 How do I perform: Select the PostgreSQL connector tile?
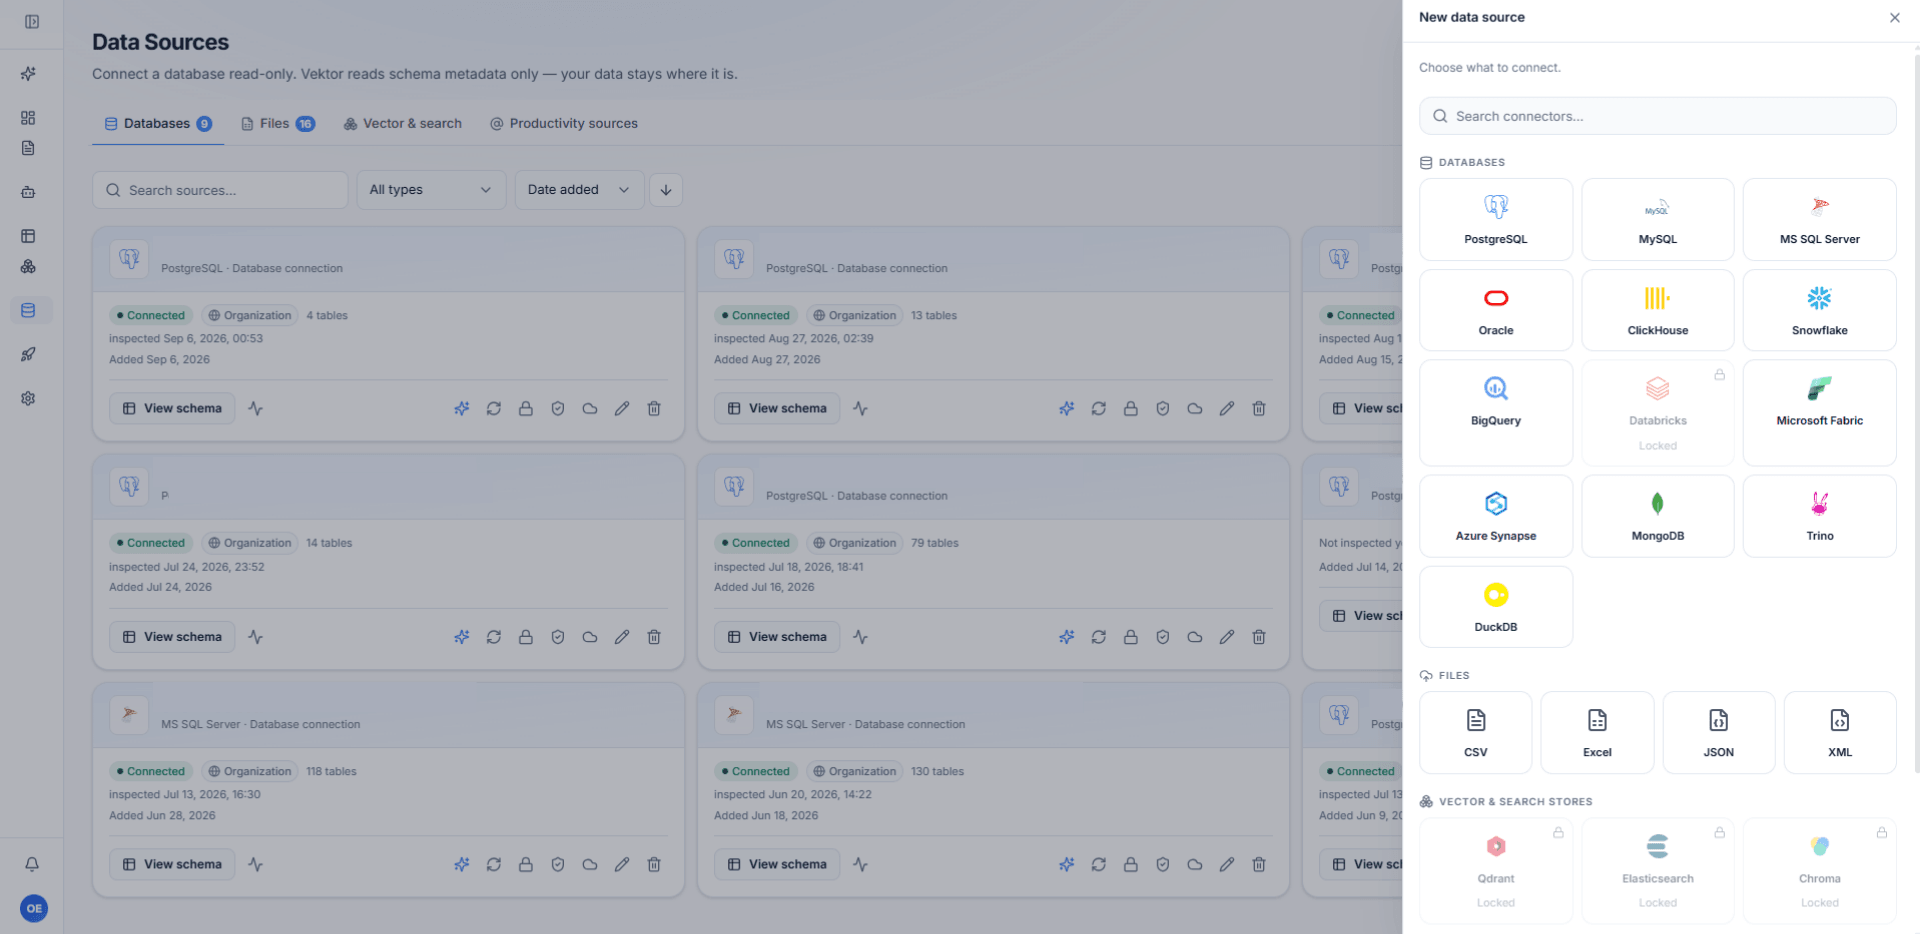[x=1495, y=220]
